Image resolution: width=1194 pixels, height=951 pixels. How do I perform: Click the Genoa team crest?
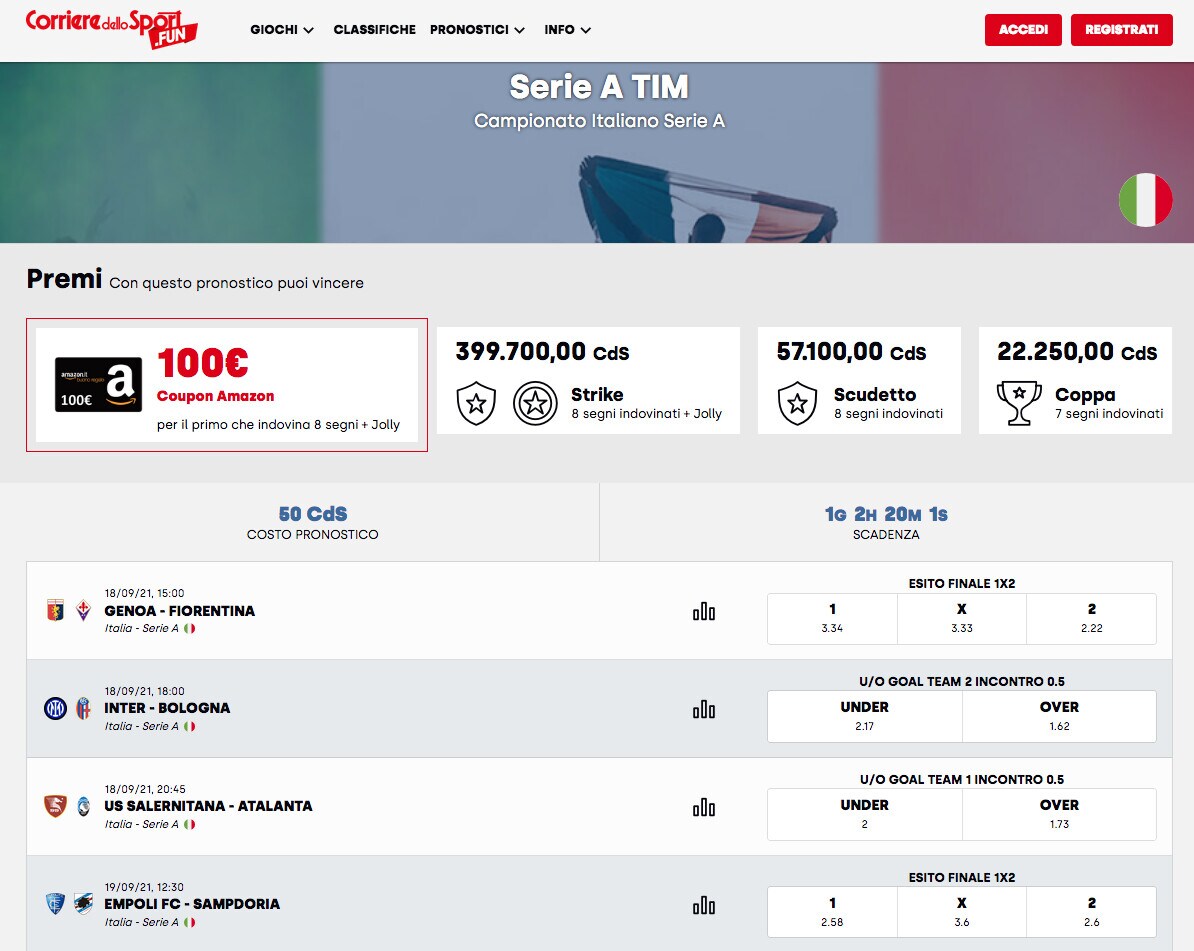pyautogui.click(x=56, y=610)
